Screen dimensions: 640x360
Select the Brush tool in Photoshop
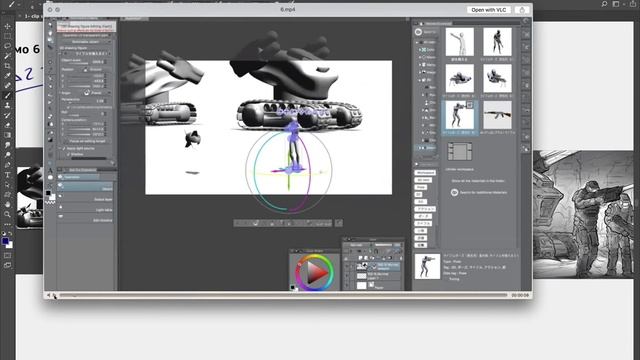7,96
